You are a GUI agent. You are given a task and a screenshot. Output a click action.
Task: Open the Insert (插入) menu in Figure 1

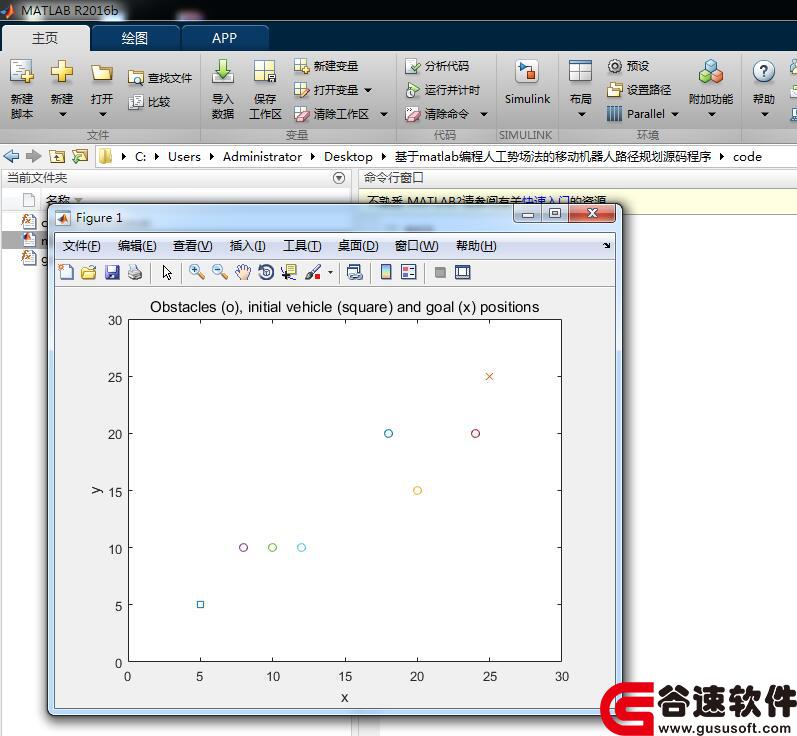point(247,246)
